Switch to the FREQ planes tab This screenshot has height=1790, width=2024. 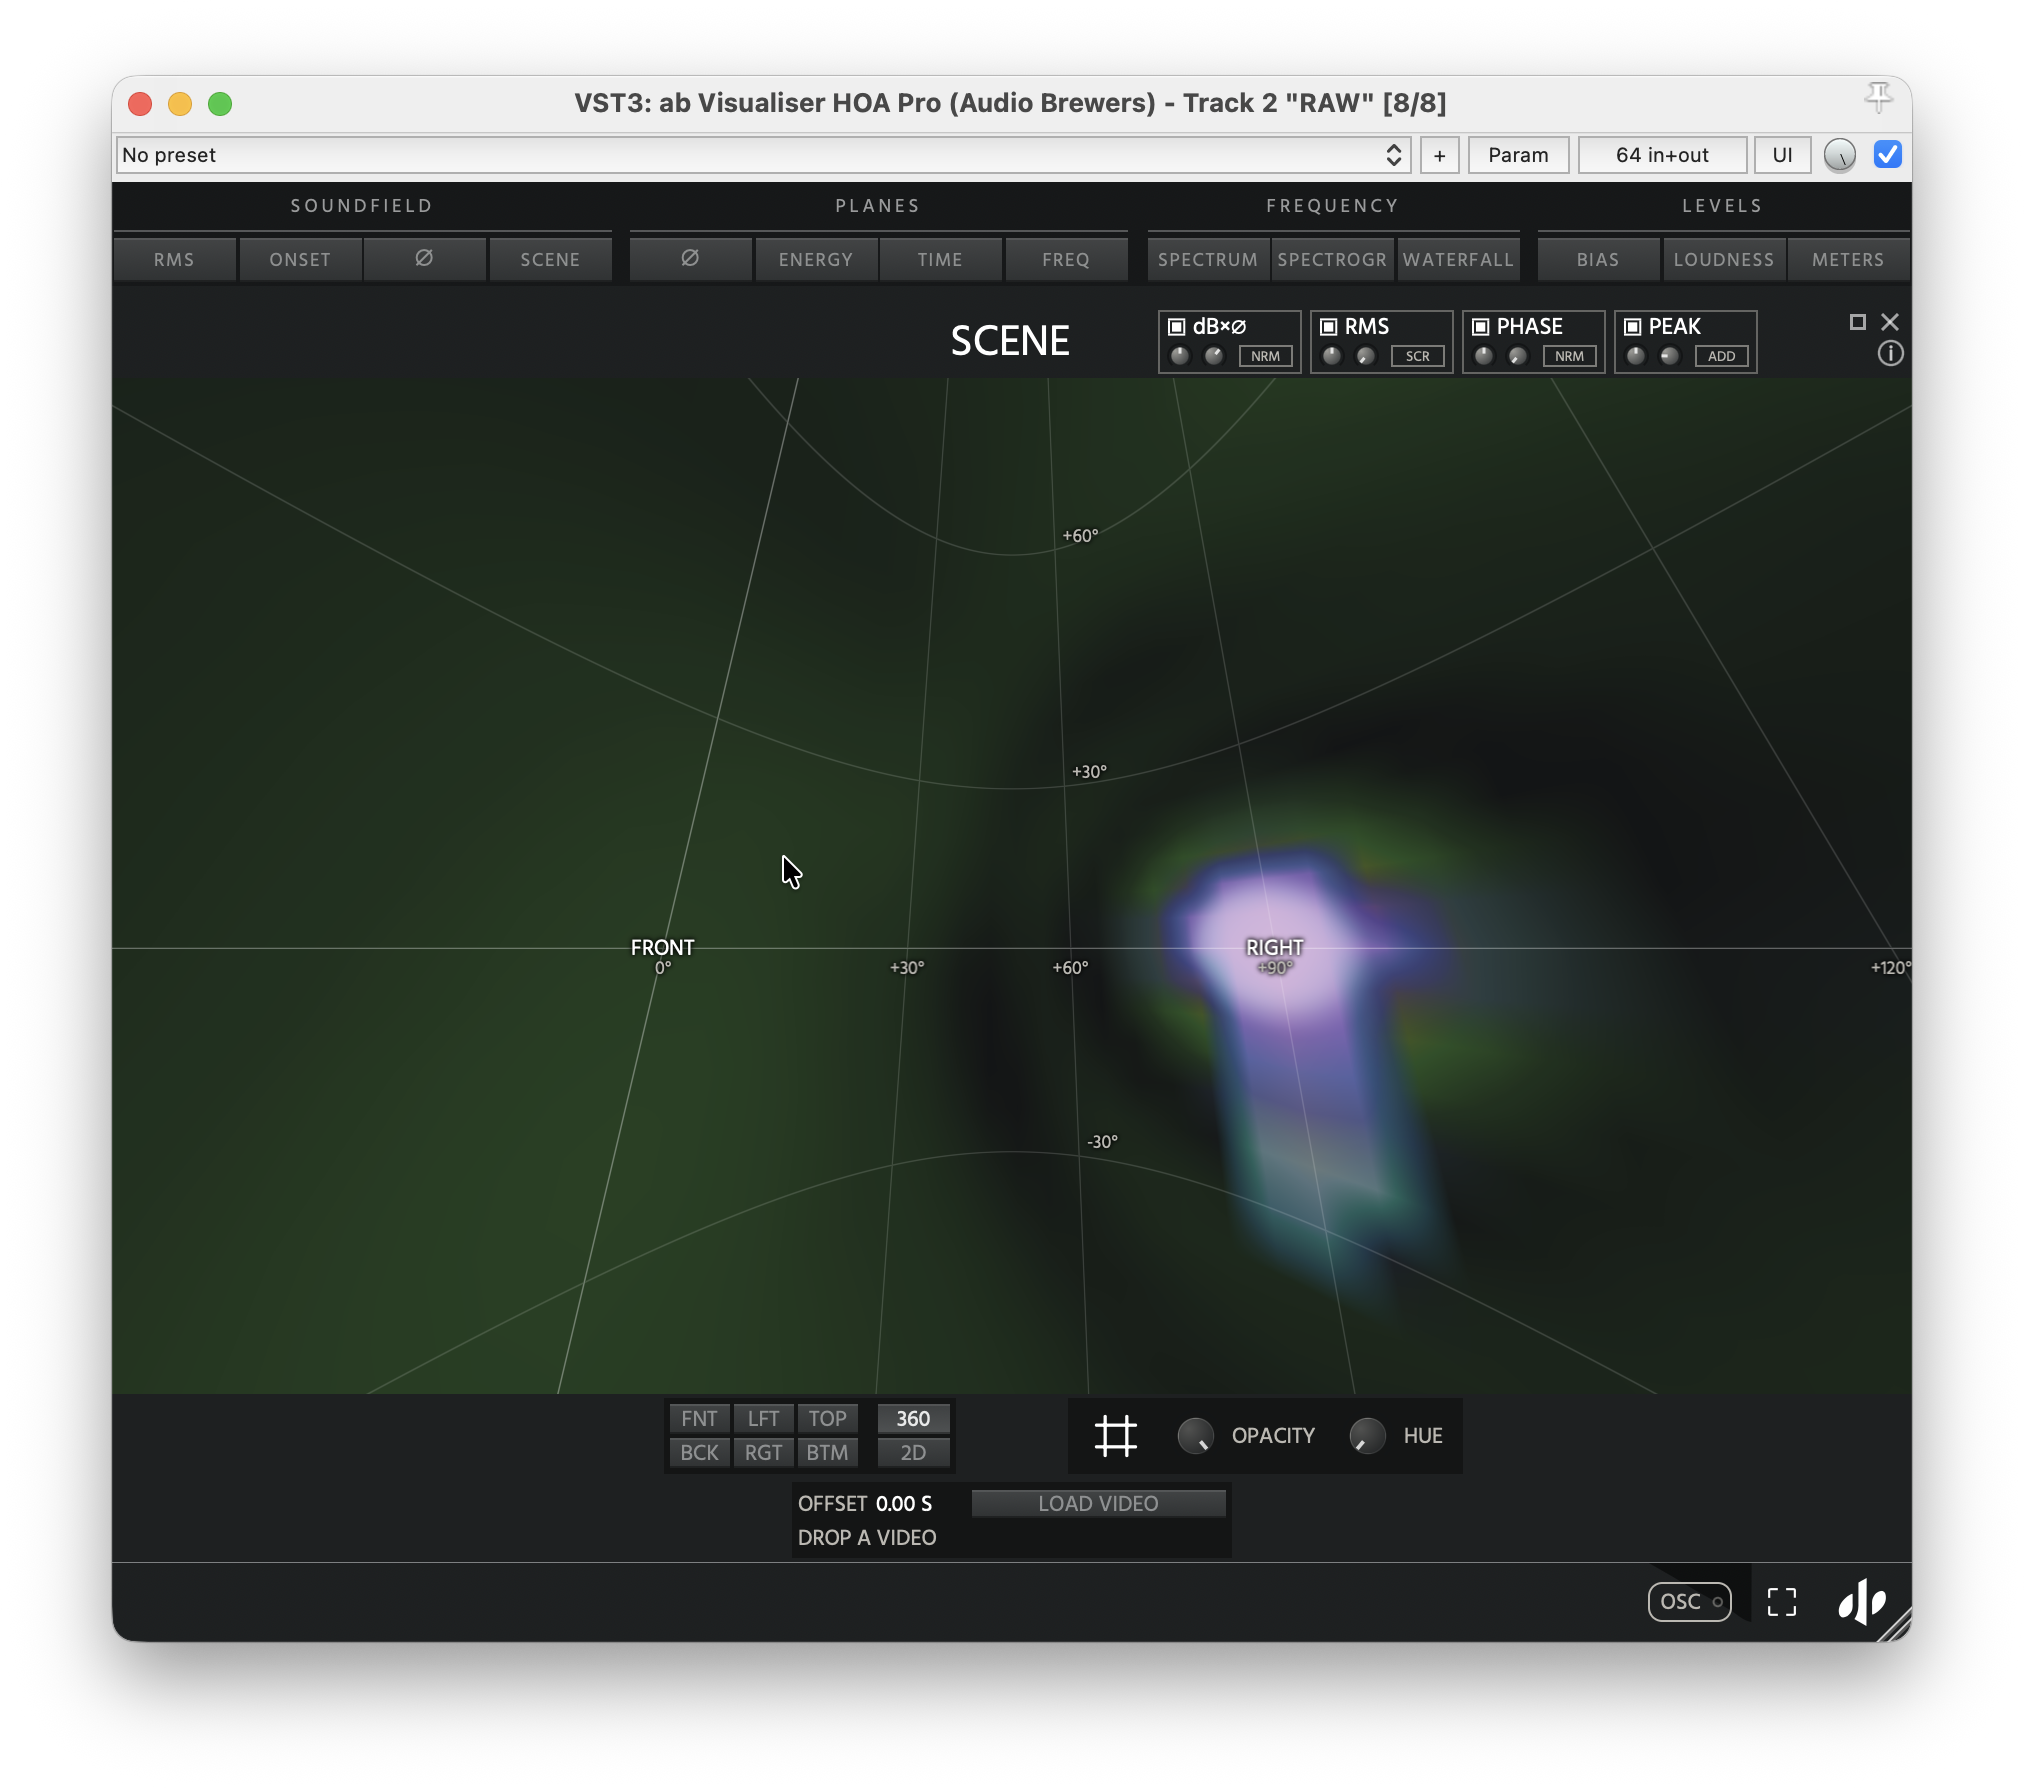click(x=1066, y=259)
